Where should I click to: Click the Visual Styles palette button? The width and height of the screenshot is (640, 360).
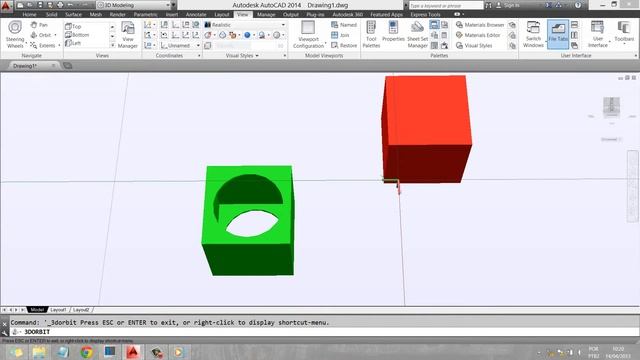coord(474,45)
